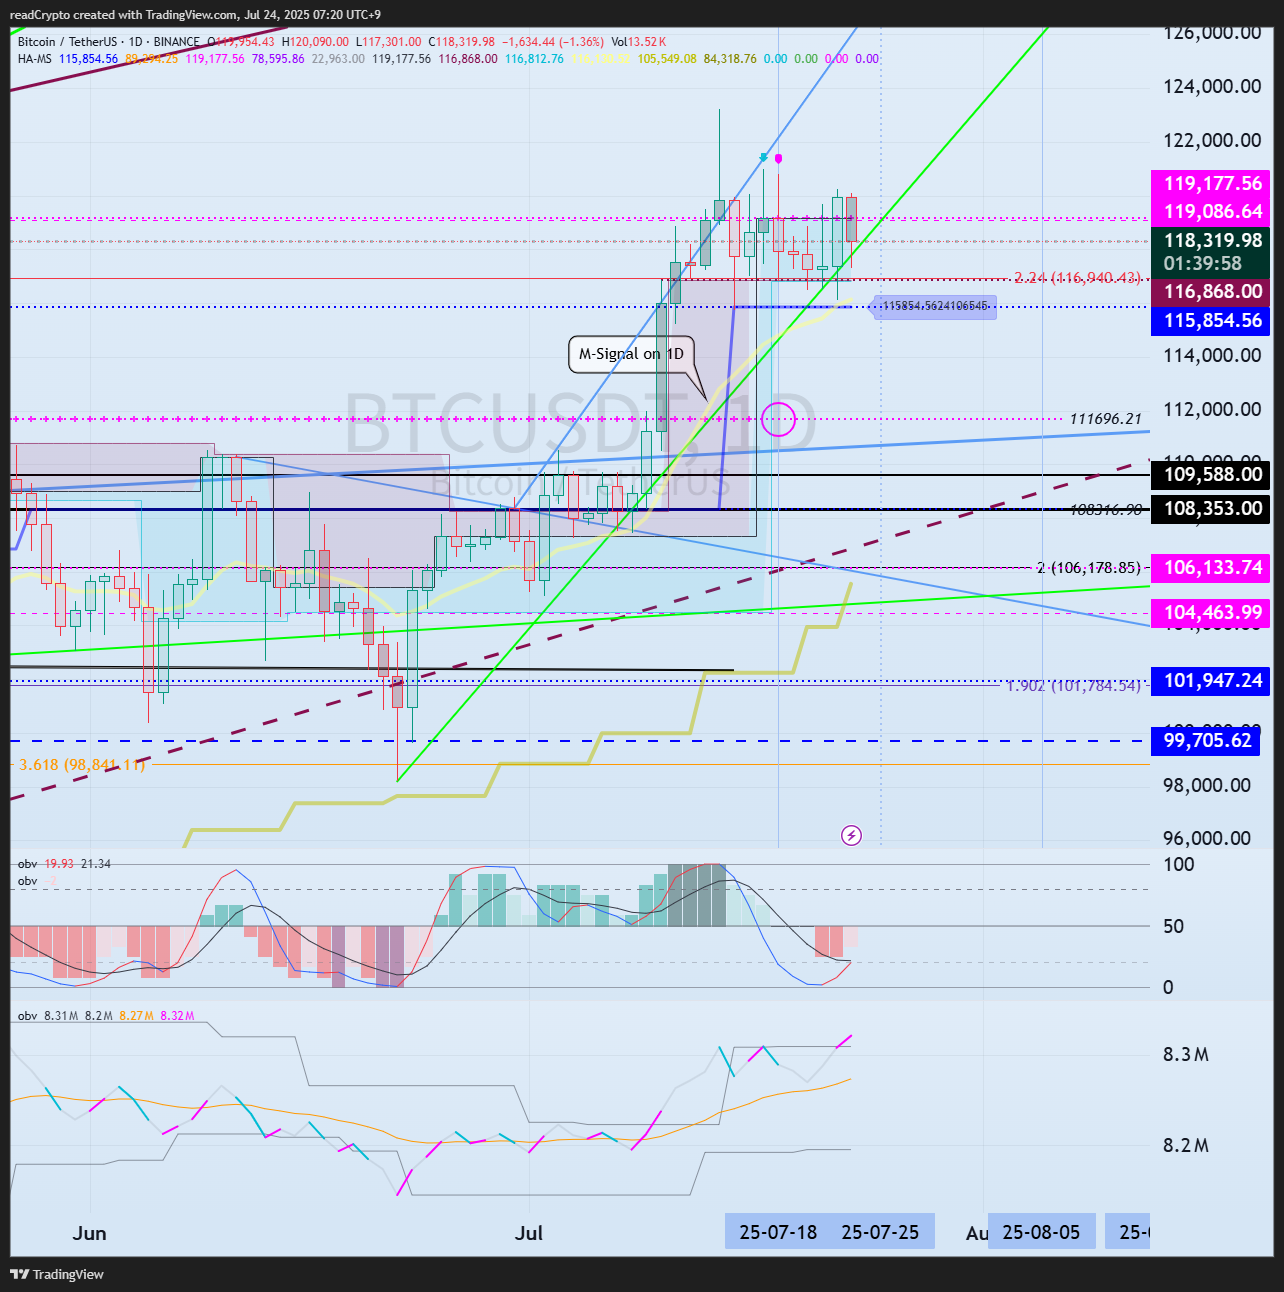Select the 115,854.56 blue price tag
Image resolution: width=1284 pixels, height=1292 pixels.
click(1212, 320)
